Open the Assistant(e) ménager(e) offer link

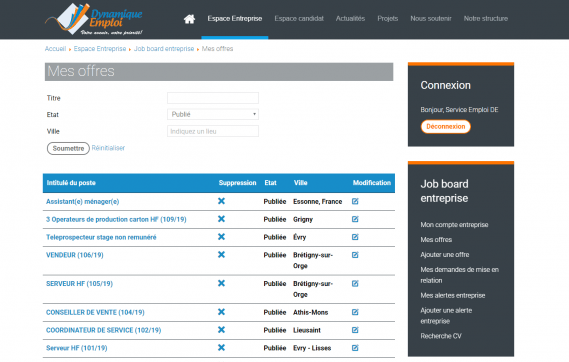tap(82, 201)
